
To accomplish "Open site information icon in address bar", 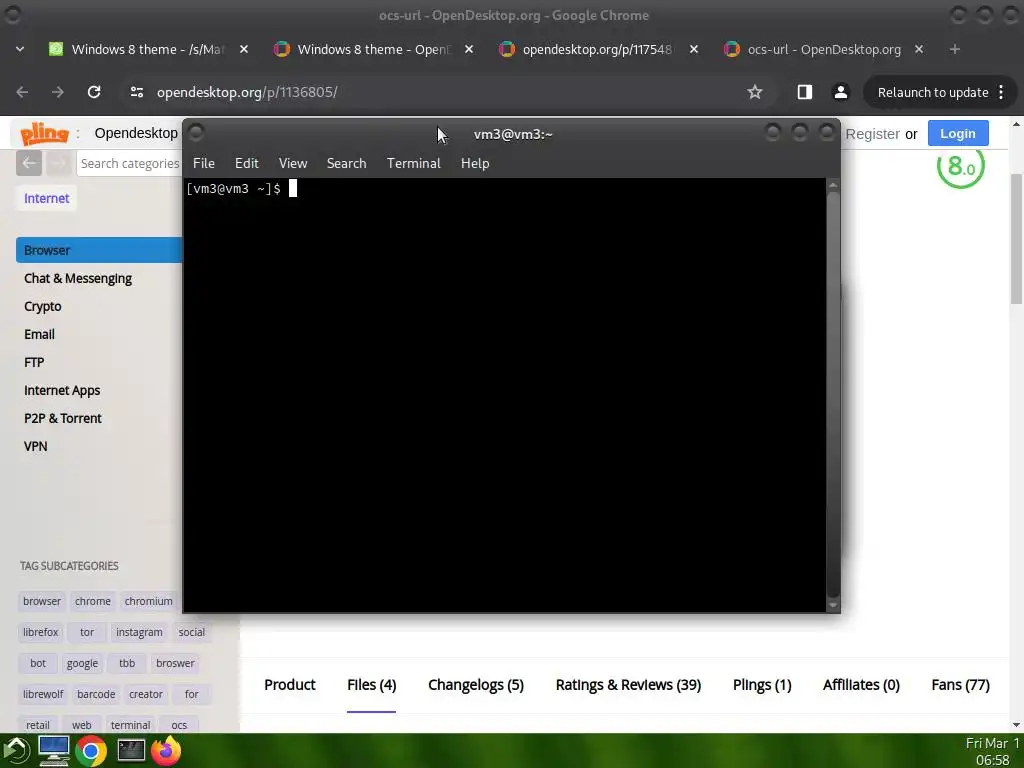I will pos(136,92).
